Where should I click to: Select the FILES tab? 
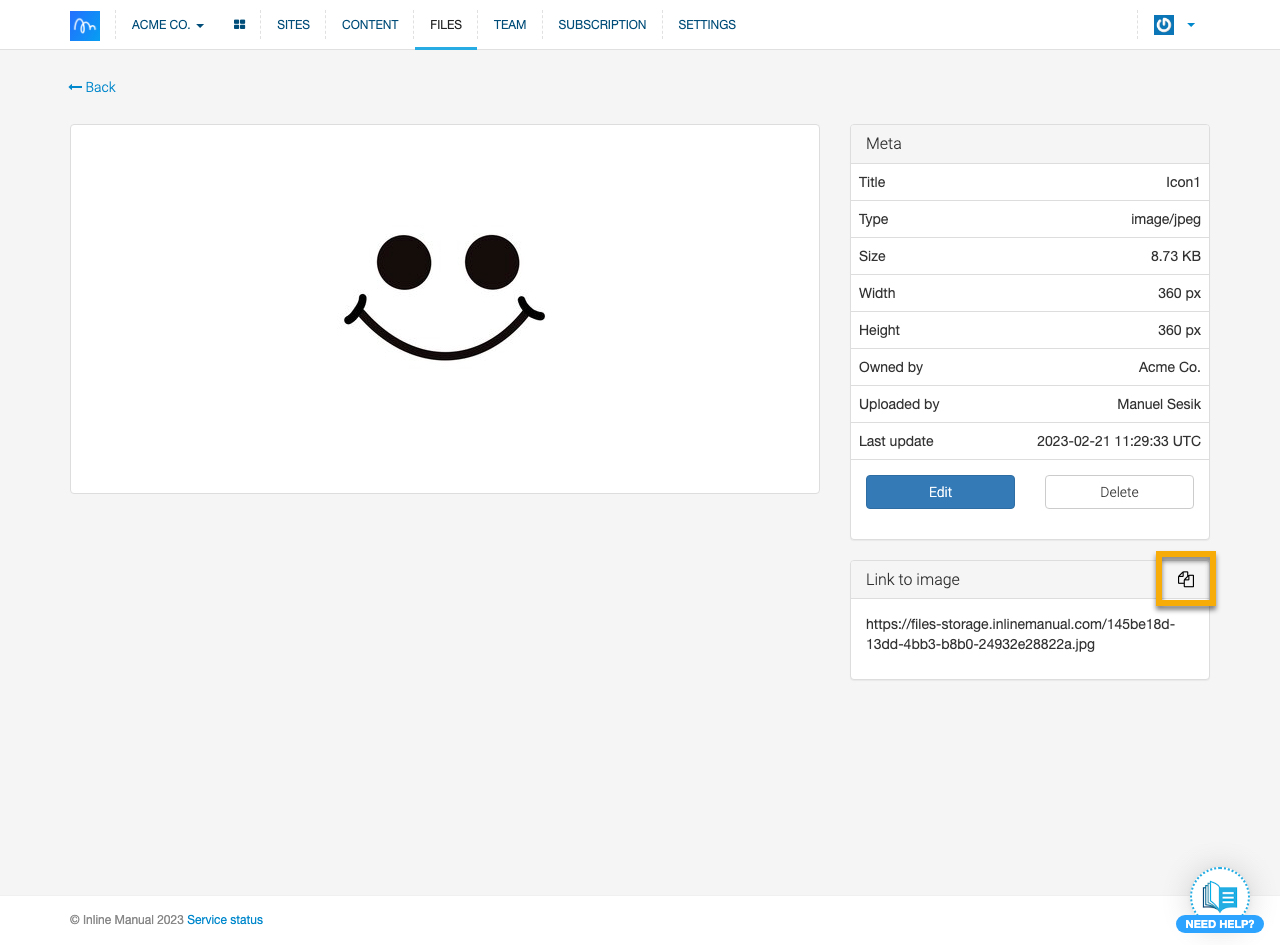pos(446,25)
